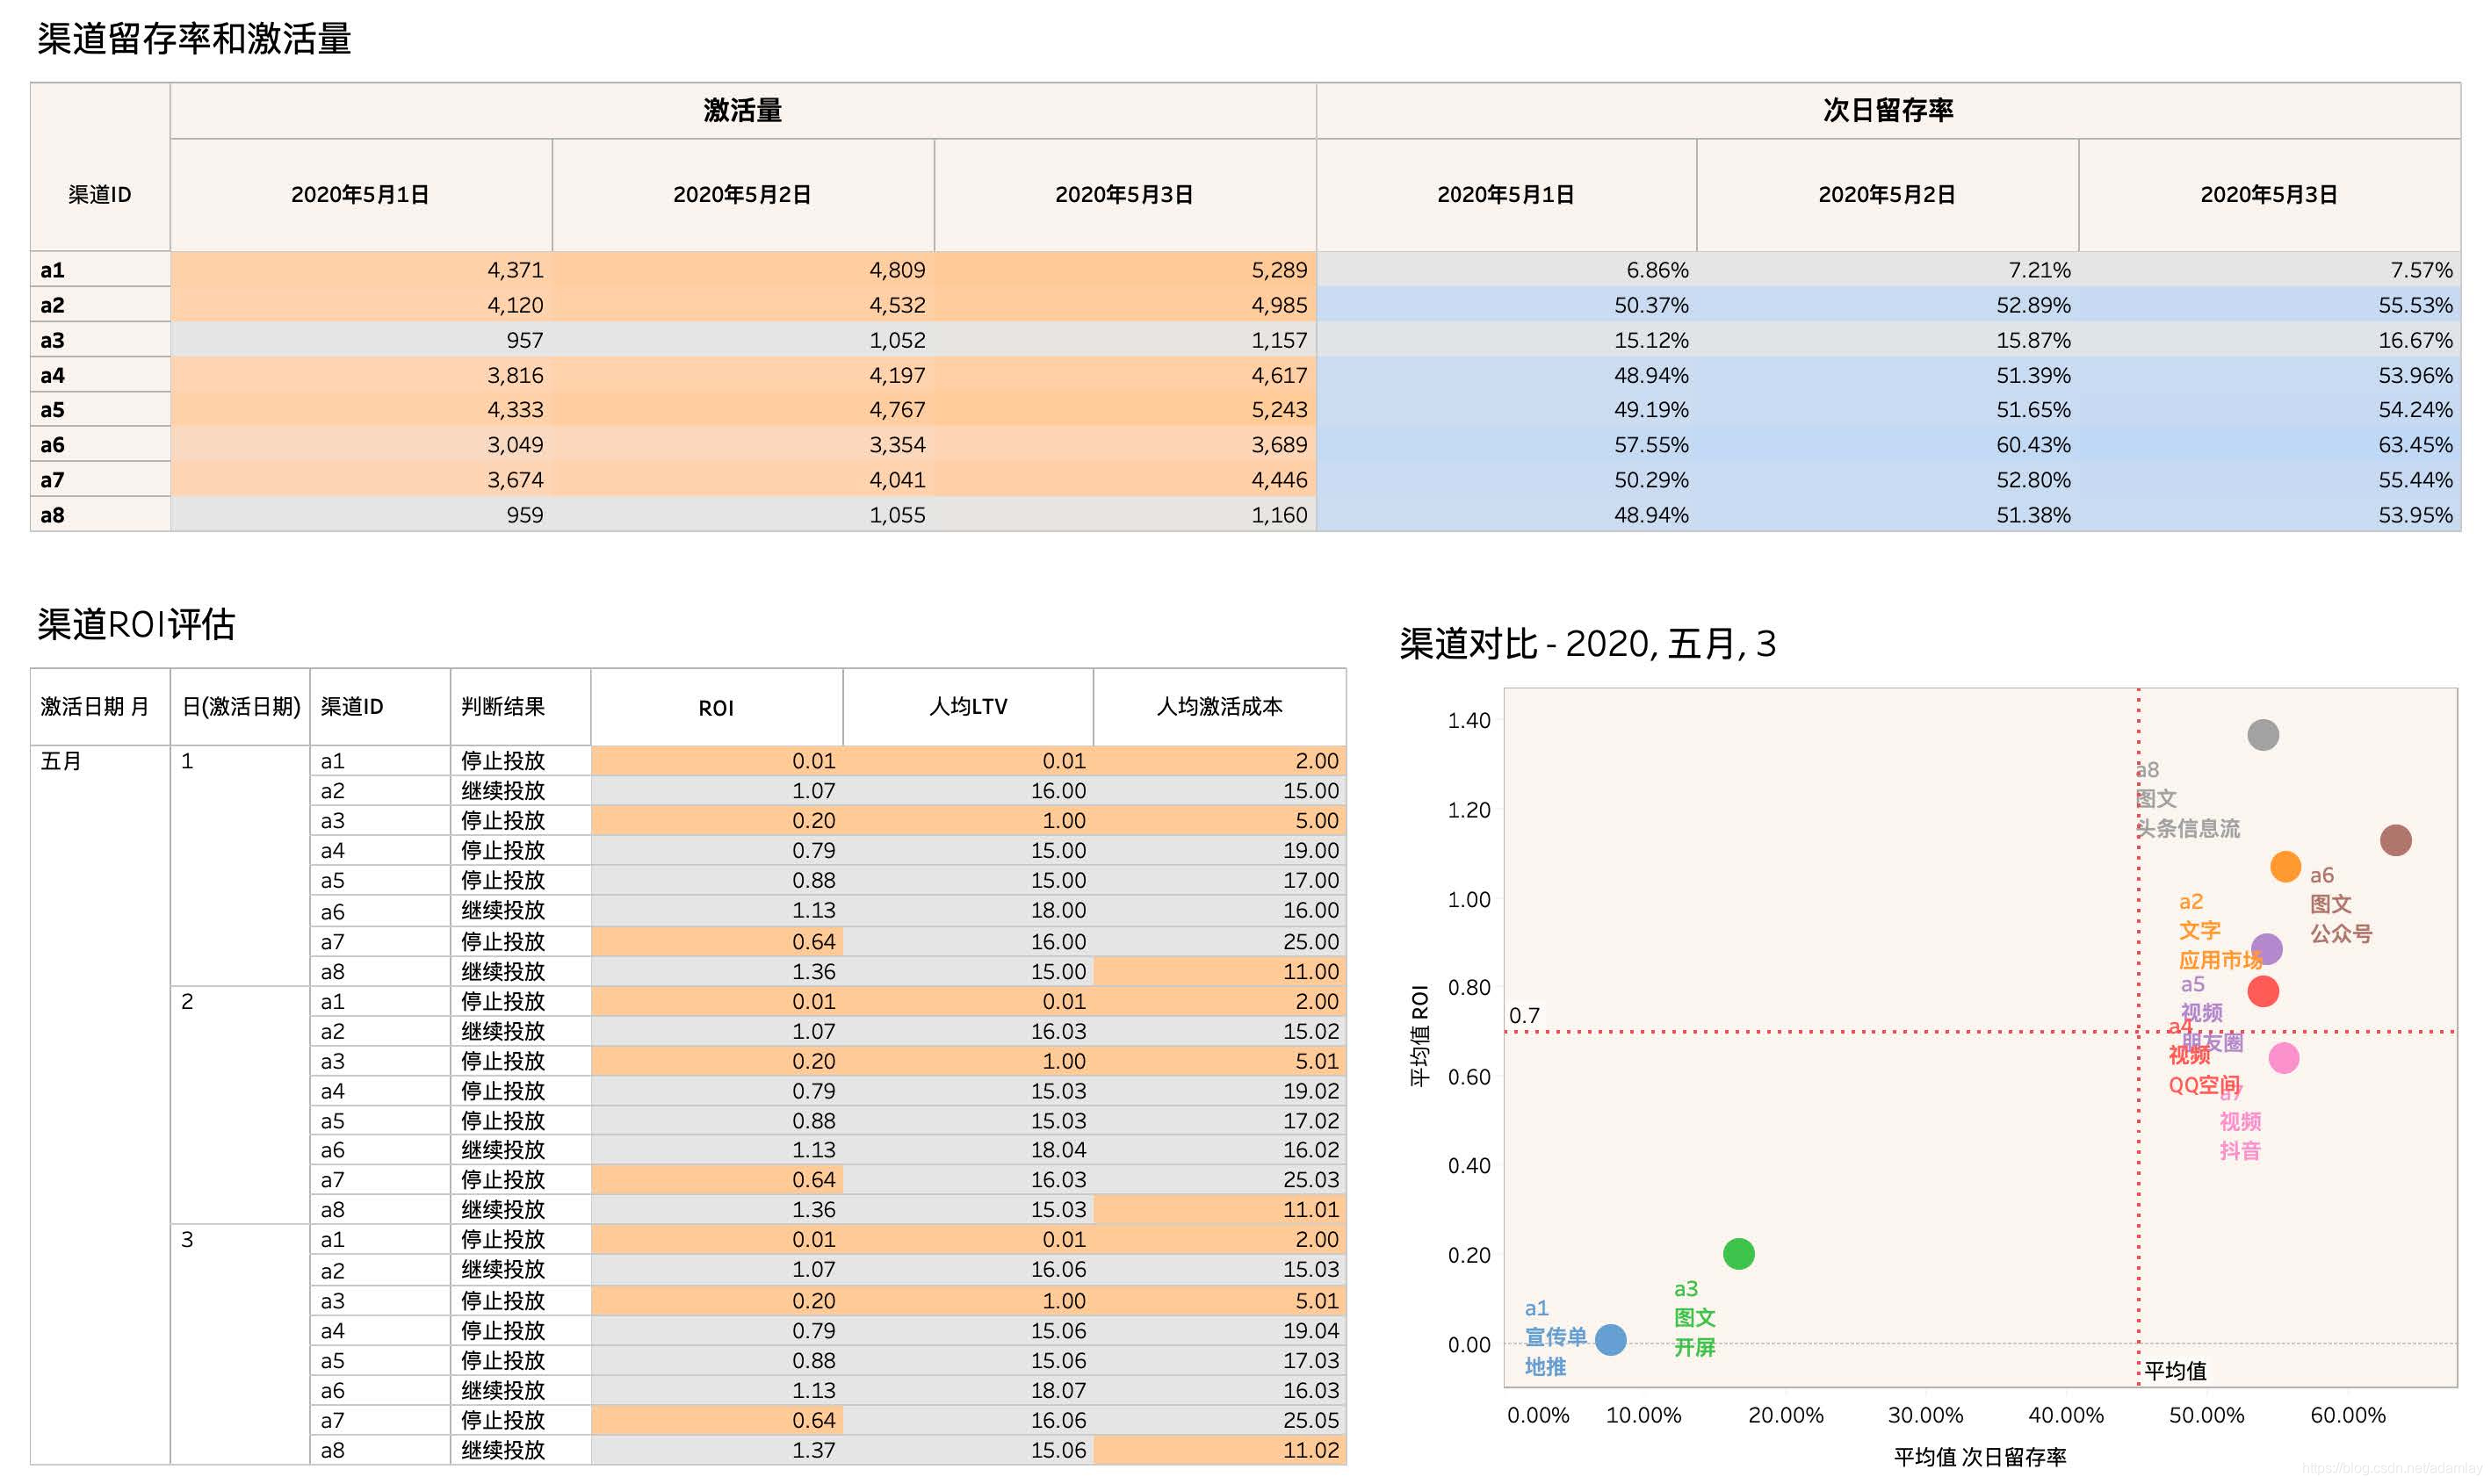Viewport: 2491px width, 1484px height.
Task: Click the 渠道对比 chart title
Action: pyautogui.click(x=1587, y=643)
